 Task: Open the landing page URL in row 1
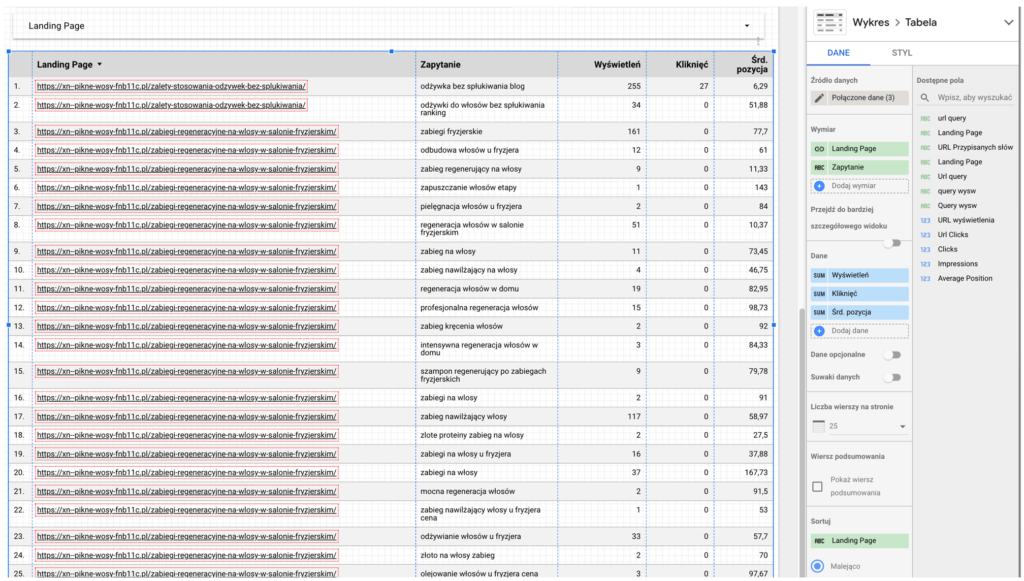171,86
